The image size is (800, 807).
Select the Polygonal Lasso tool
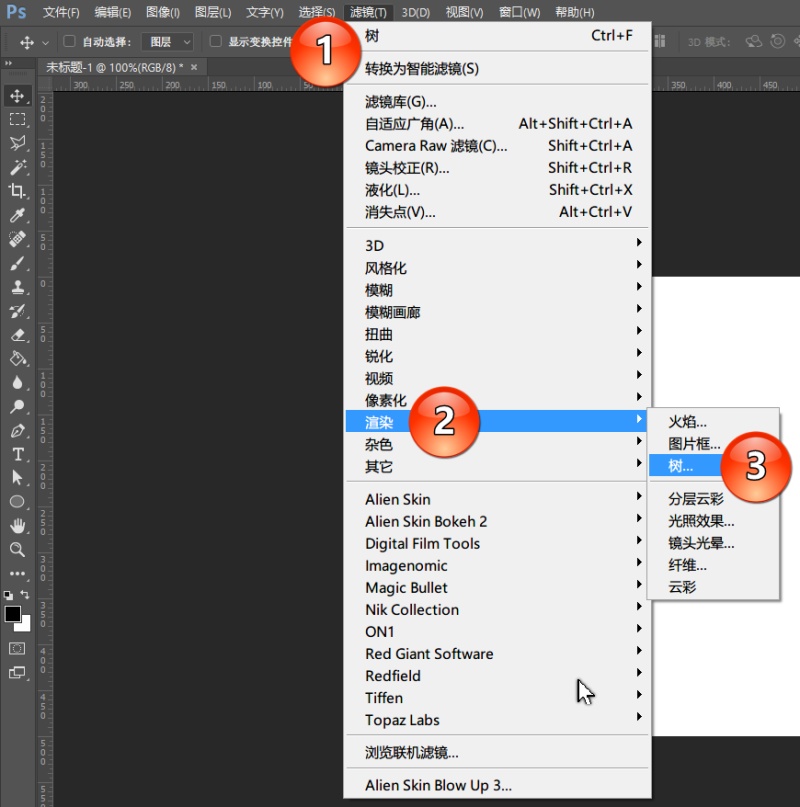pyautogui.click(x=17, y=143)
